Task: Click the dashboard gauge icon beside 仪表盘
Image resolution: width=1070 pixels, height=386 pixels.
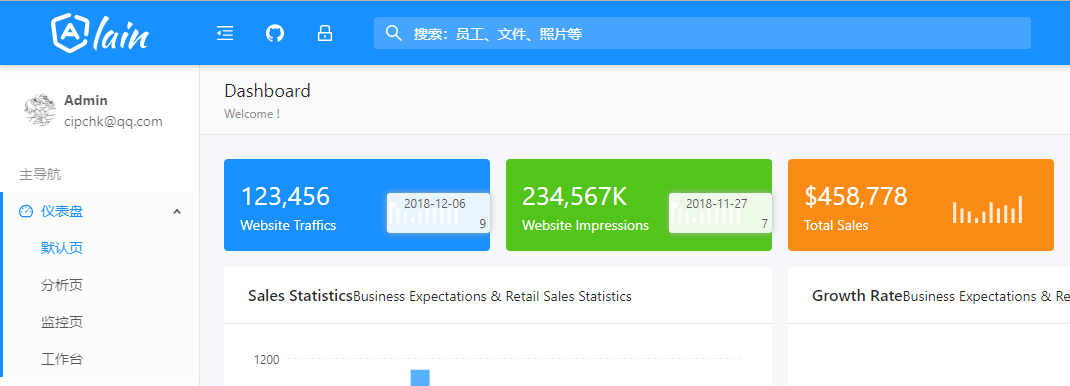Action: pos(26,211)
